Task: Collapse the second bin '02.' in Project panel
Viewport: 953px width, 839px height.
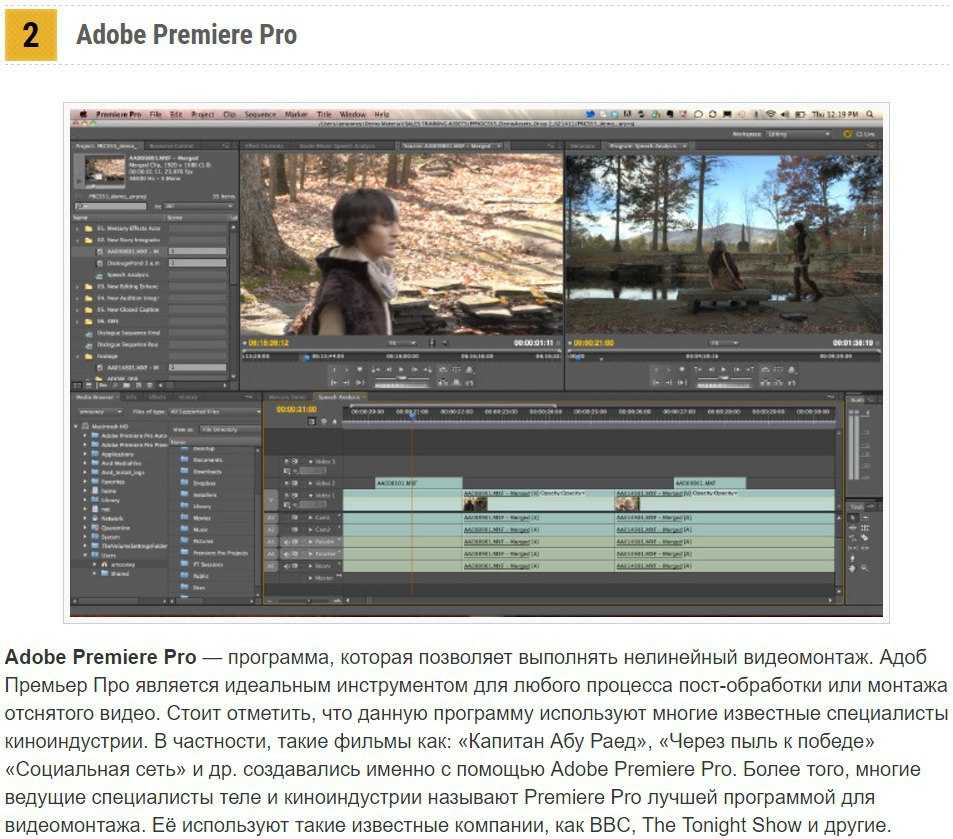Action: (x=78, y=240)
